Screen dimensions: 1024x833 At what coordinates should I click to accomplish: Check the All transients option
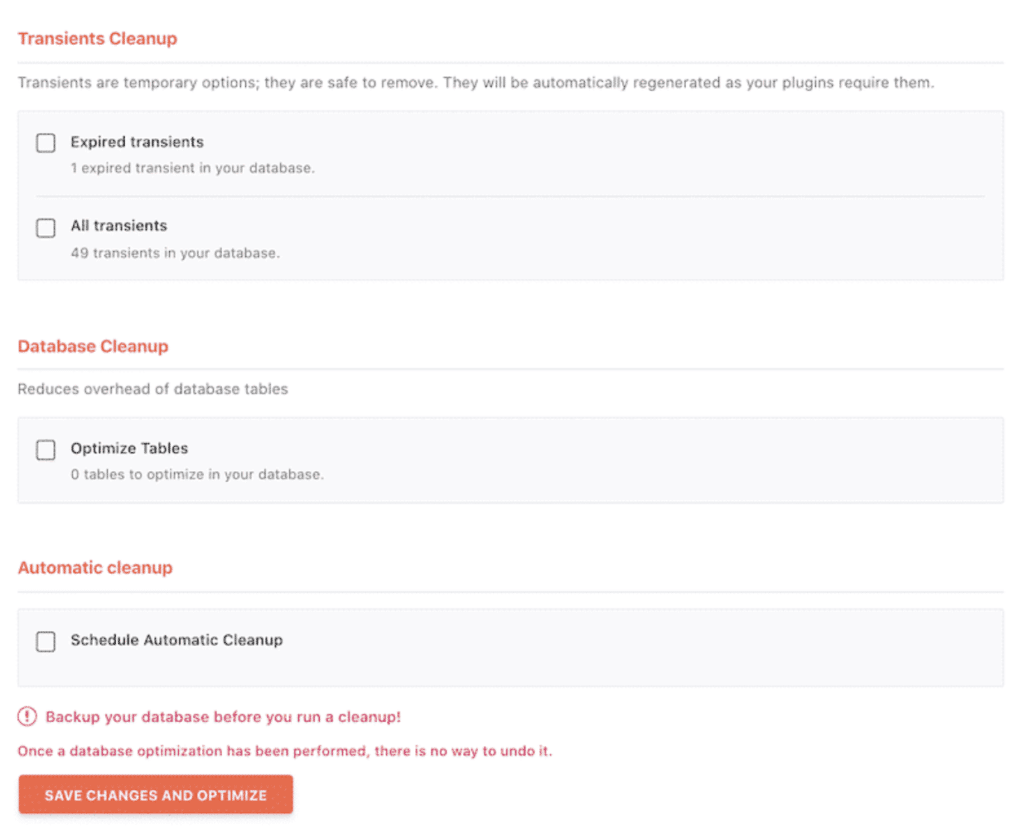tap(46, 227)
